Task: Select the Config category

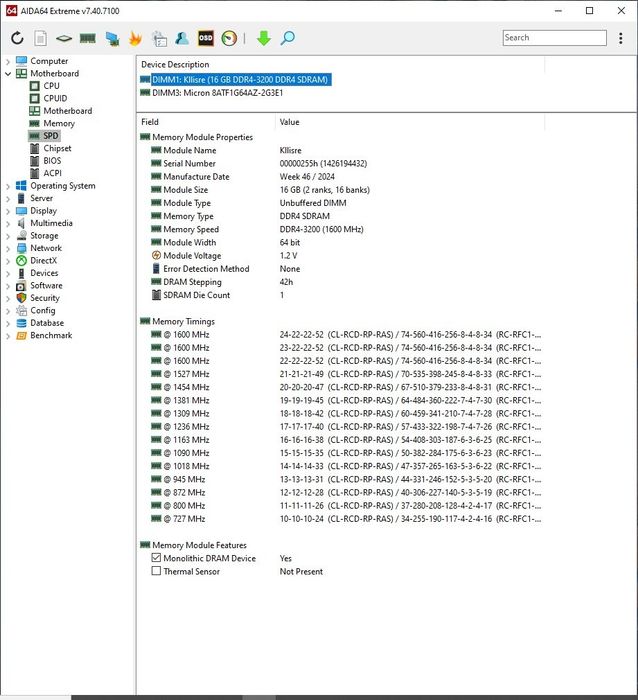Action: 36,311
